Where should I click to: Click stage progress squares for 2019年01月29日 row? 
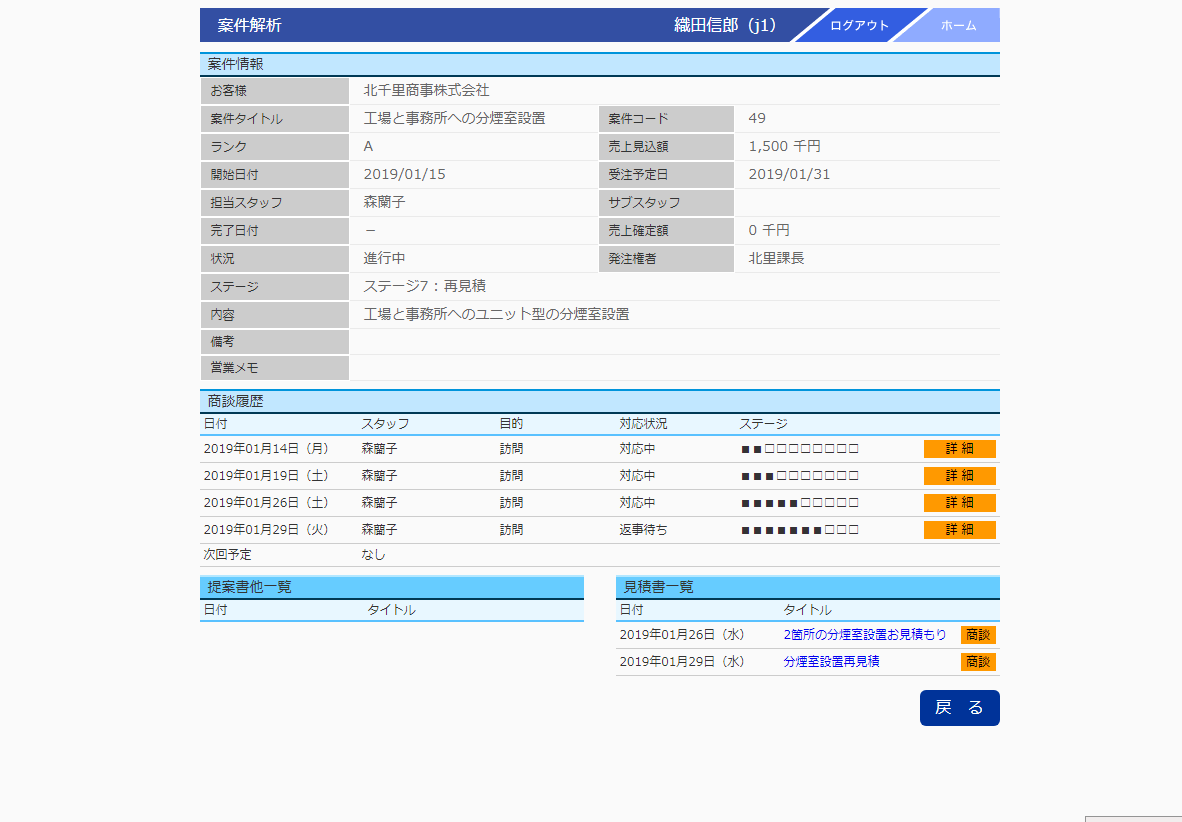pyautogui.click(x=799, y=530)
